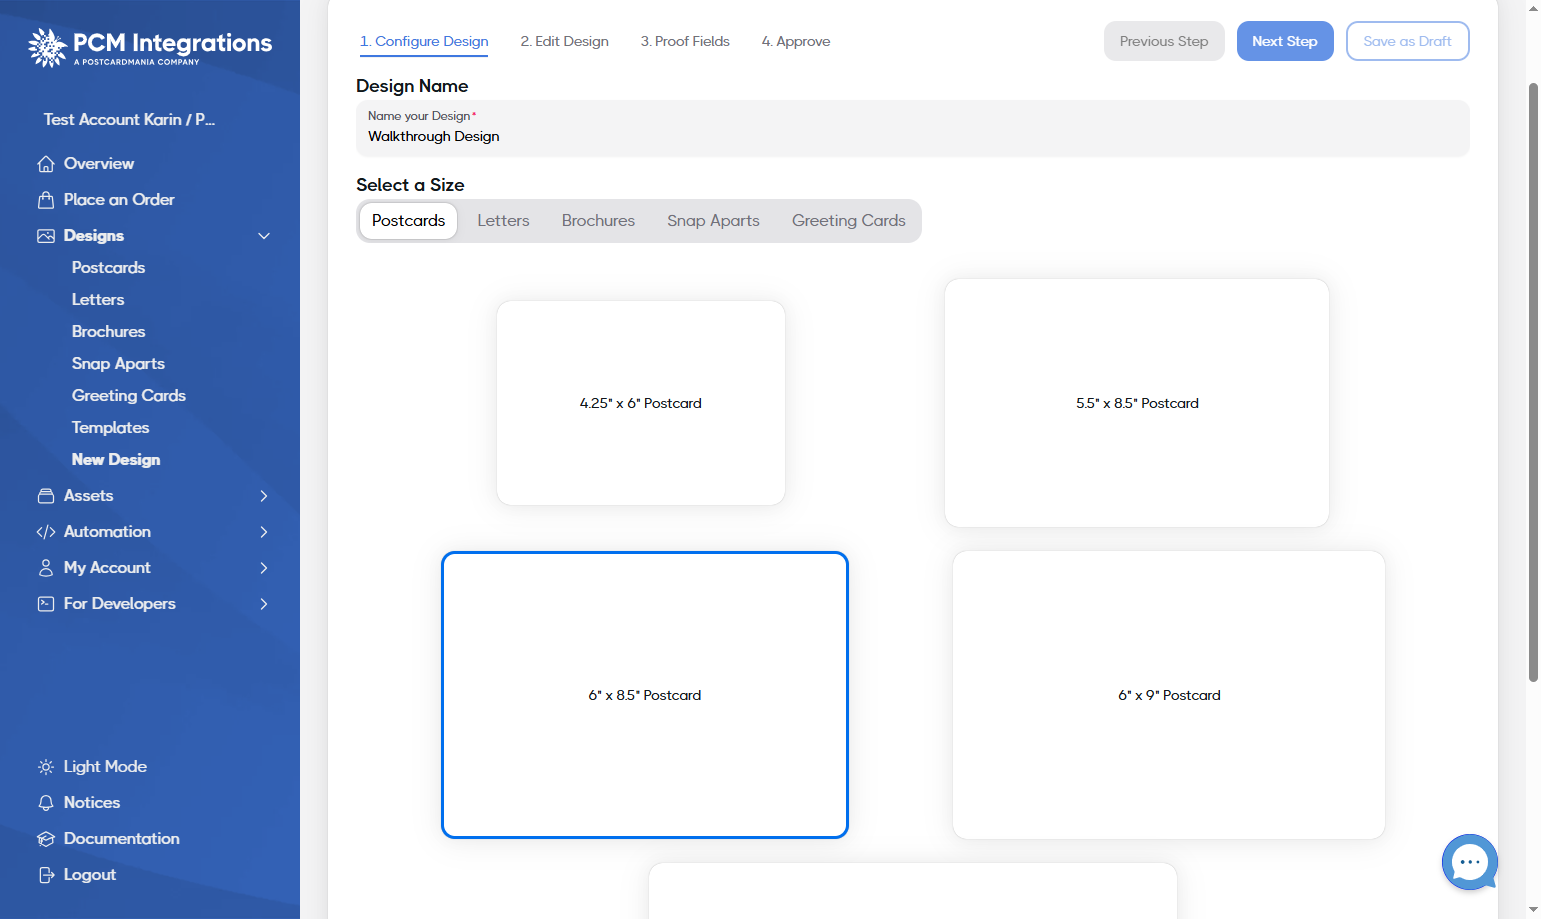Open the New Design sidebar link
This screenshot has width=1541, height=919.
coord(116,460)
